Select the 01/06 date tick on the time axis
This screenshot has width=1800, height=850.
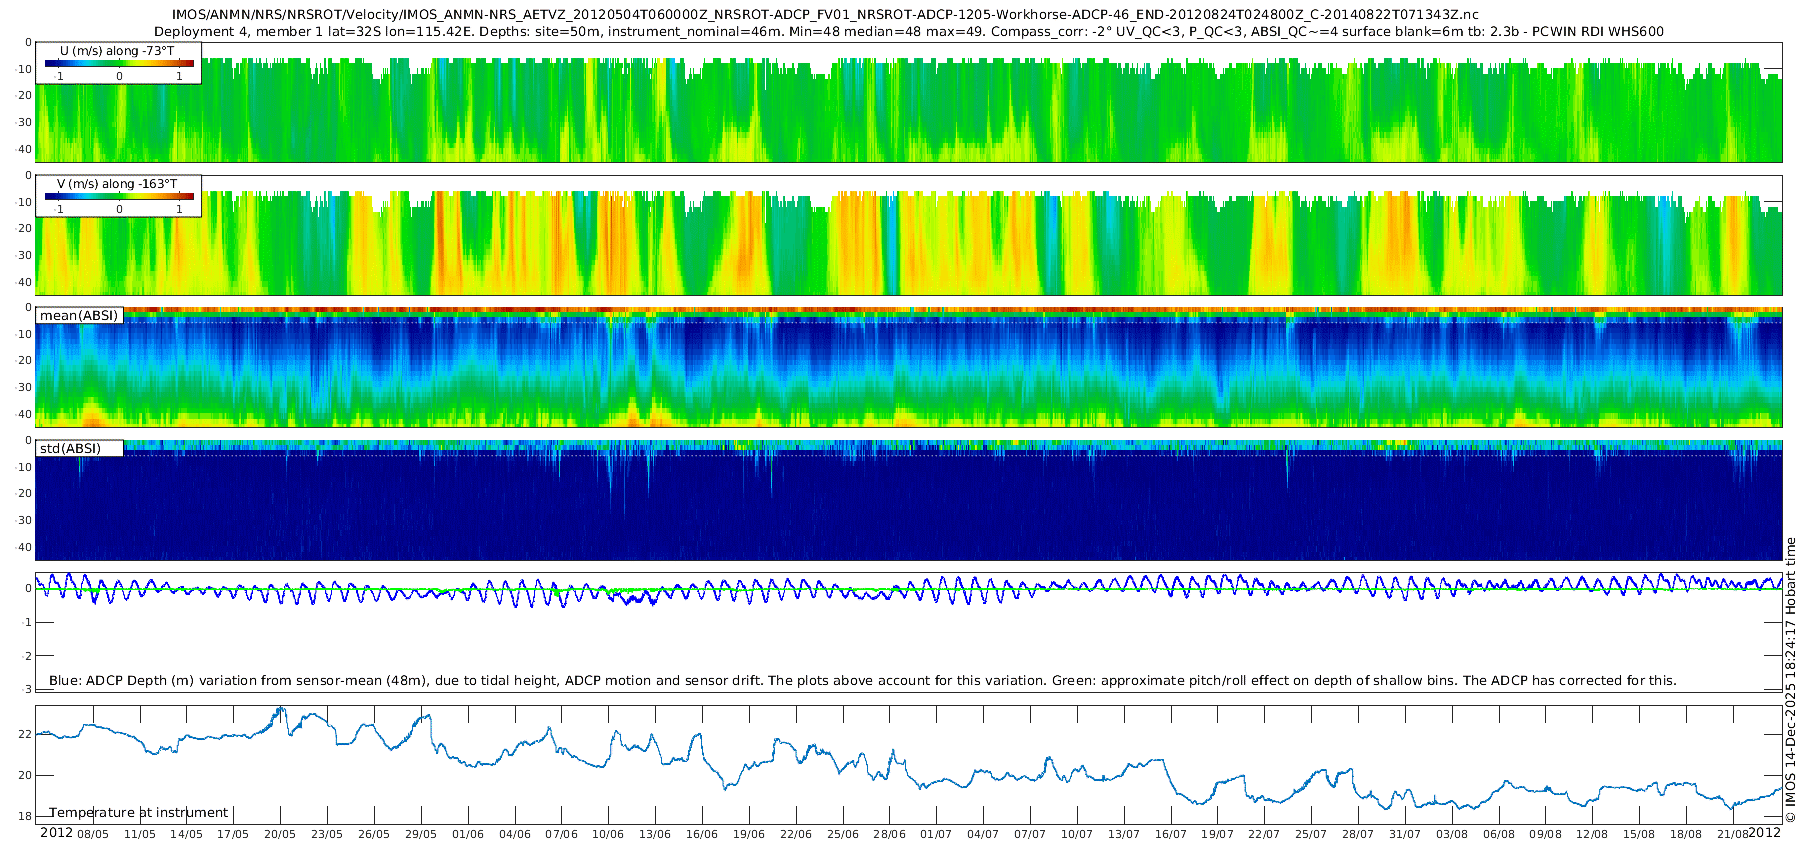467,834
